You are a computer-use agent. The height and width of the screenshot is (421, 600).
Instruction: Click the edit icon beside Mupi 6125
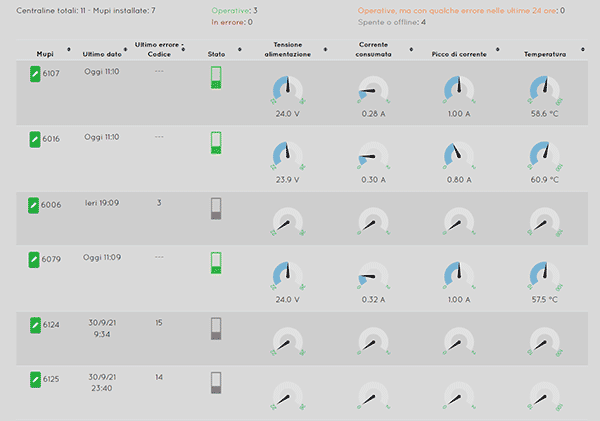[35, 380]
